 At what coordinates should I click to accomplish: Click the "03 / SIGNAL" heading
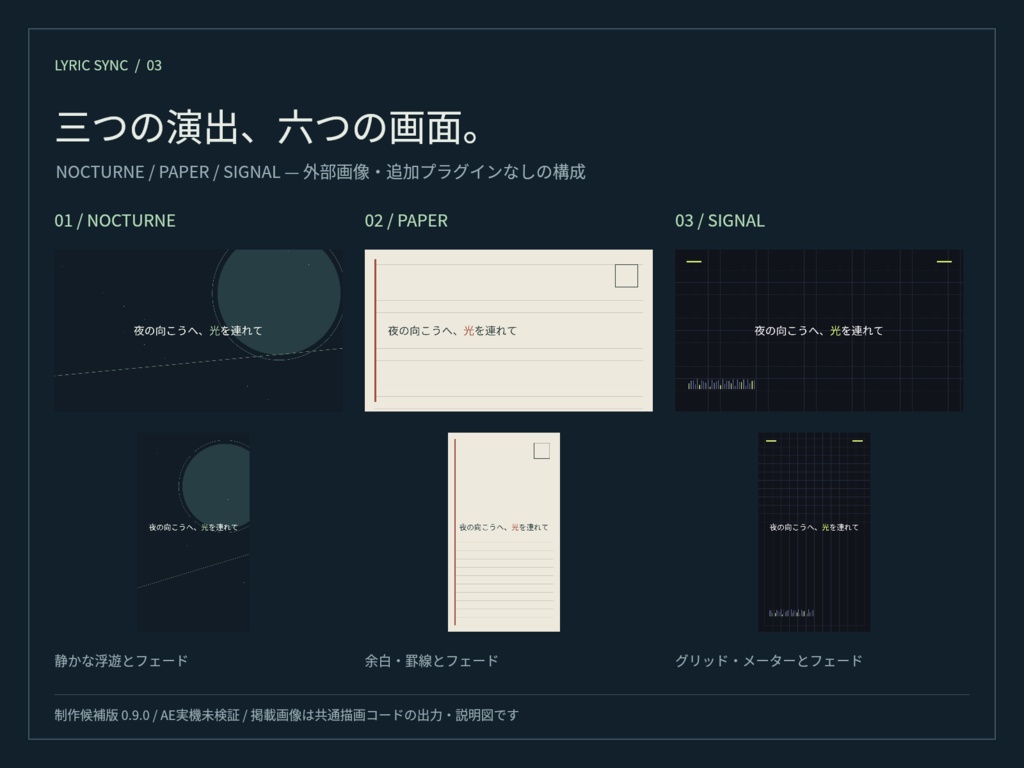click(x=720, y=221)
